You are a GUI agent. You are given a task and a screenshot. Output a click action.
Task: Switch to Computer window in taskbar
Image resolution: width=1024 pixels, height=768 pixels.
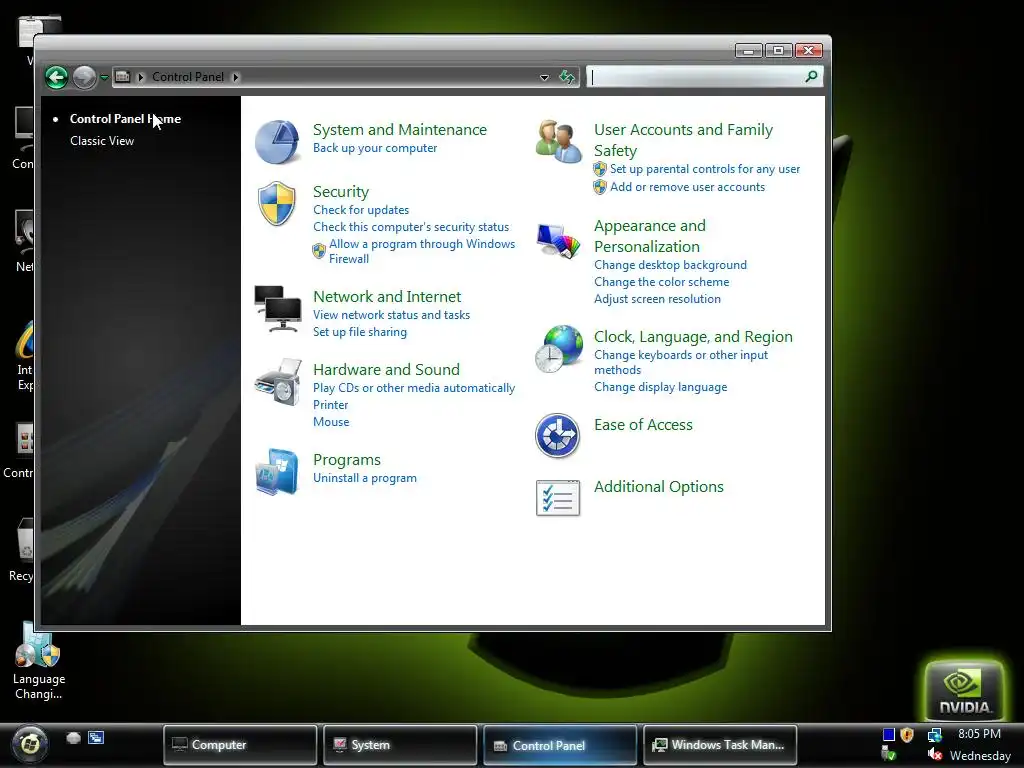[x=240, y=744]
